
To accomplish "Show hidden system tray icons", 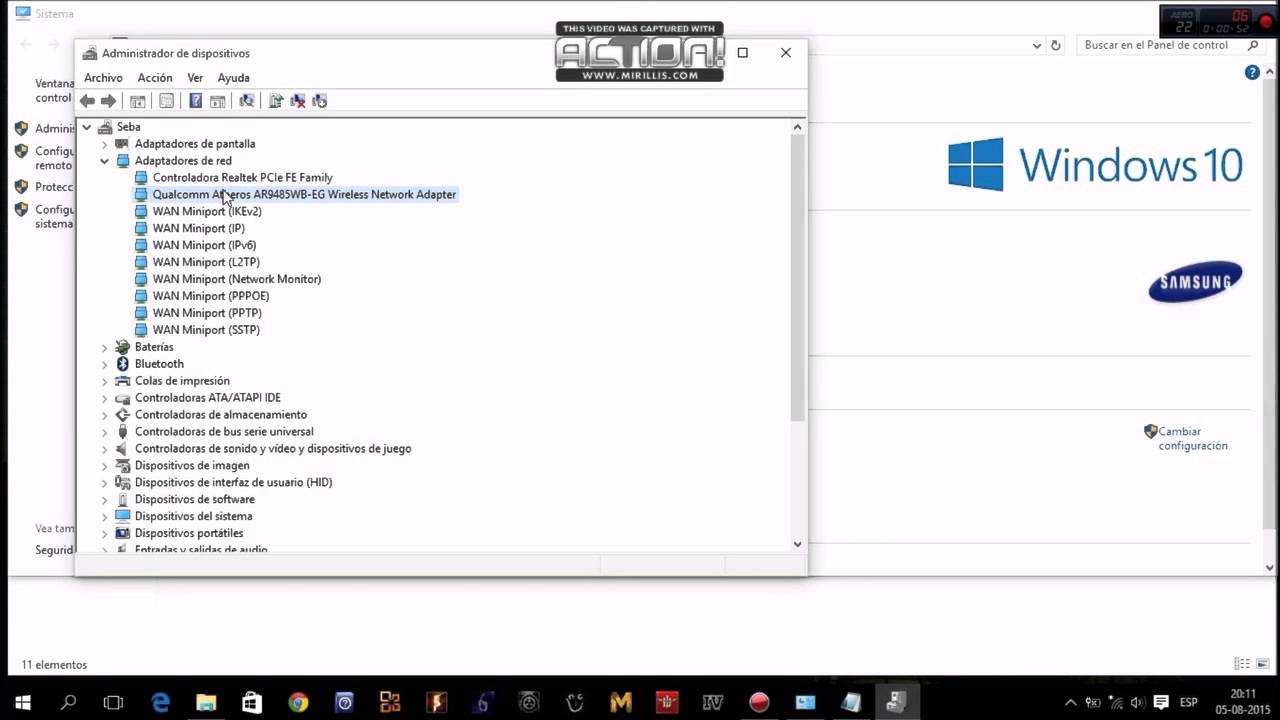I will point(1071,702).
